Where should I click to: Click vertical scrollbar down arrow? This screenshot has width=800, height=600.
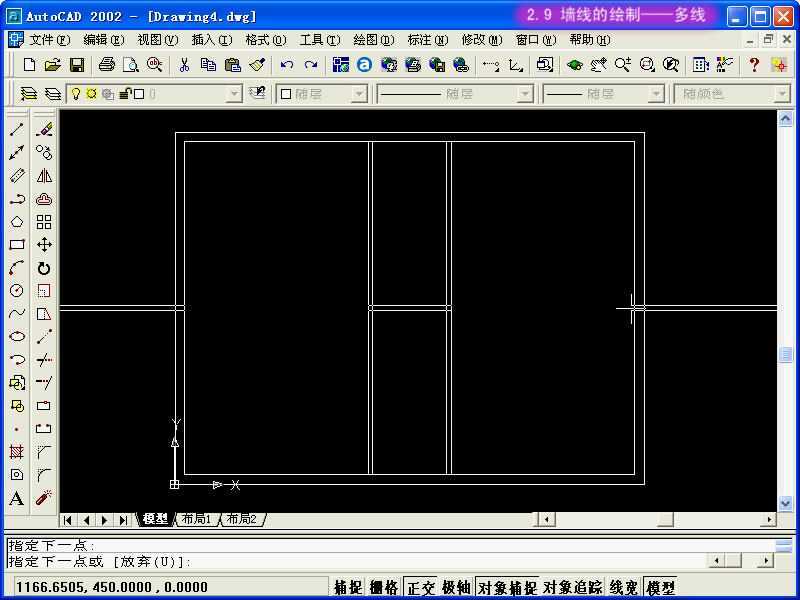click(785, 503)
